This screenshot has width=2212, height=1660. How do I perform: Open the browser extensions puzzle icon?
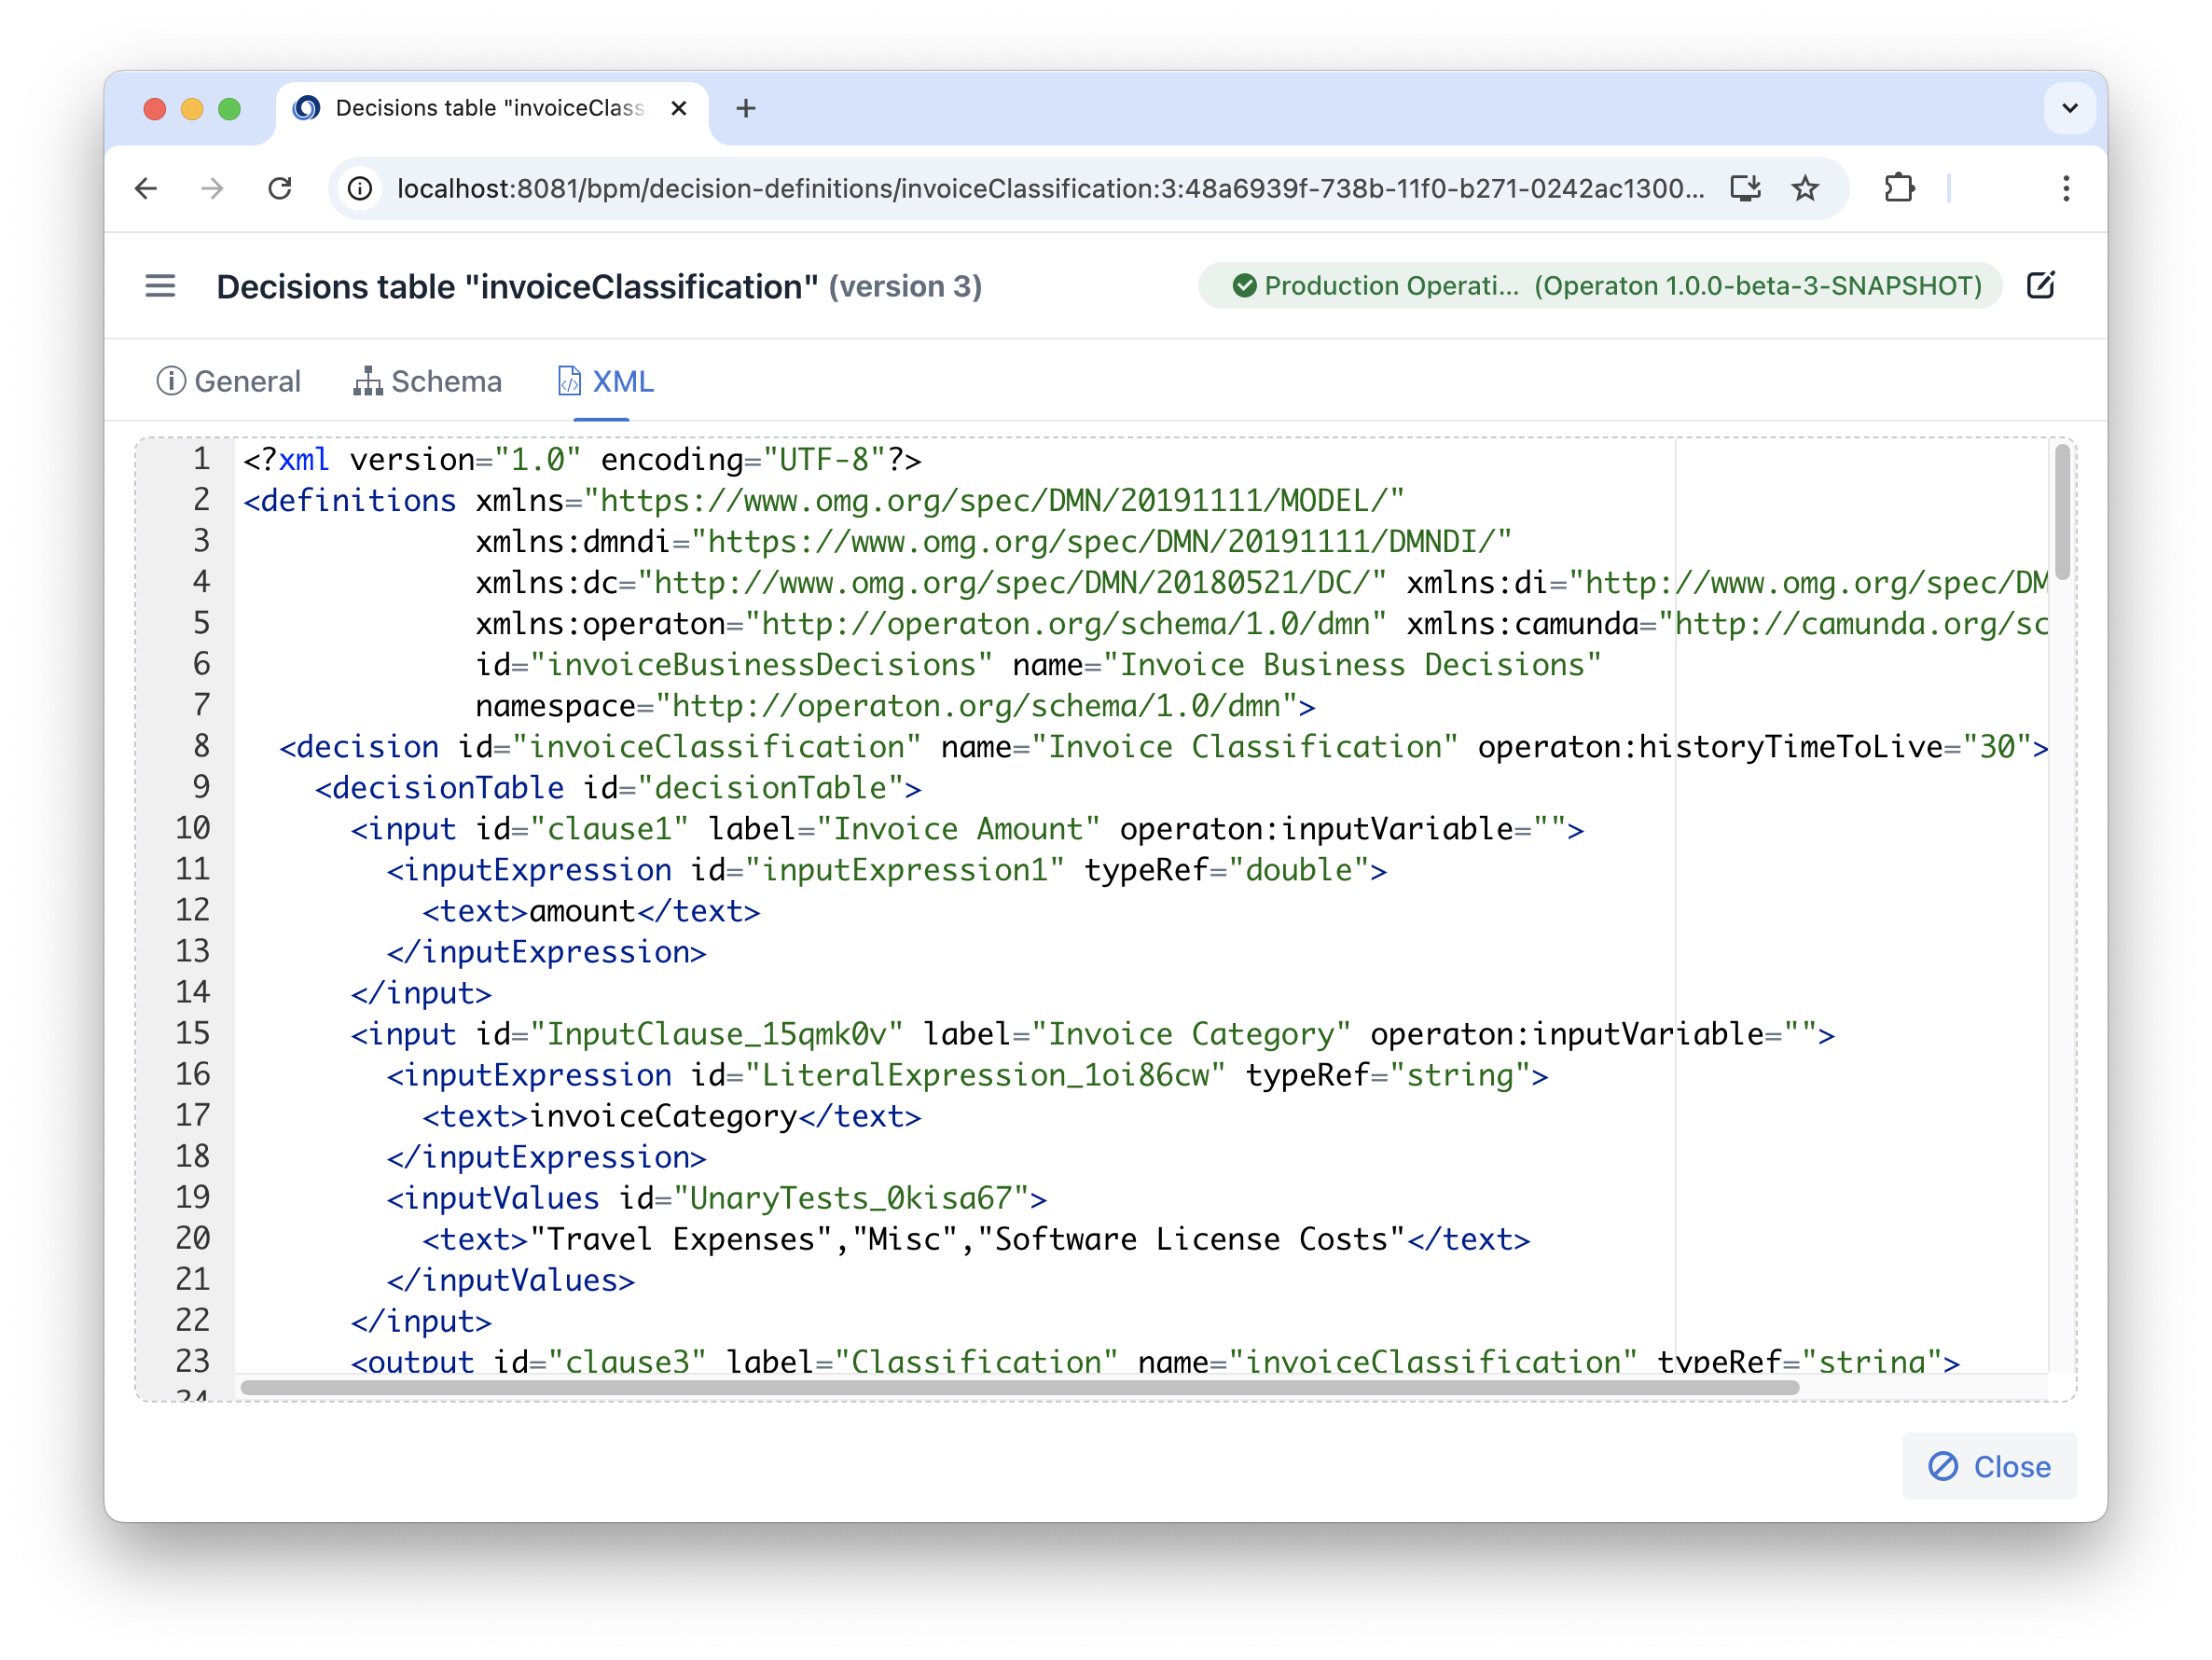point(1898,188)
